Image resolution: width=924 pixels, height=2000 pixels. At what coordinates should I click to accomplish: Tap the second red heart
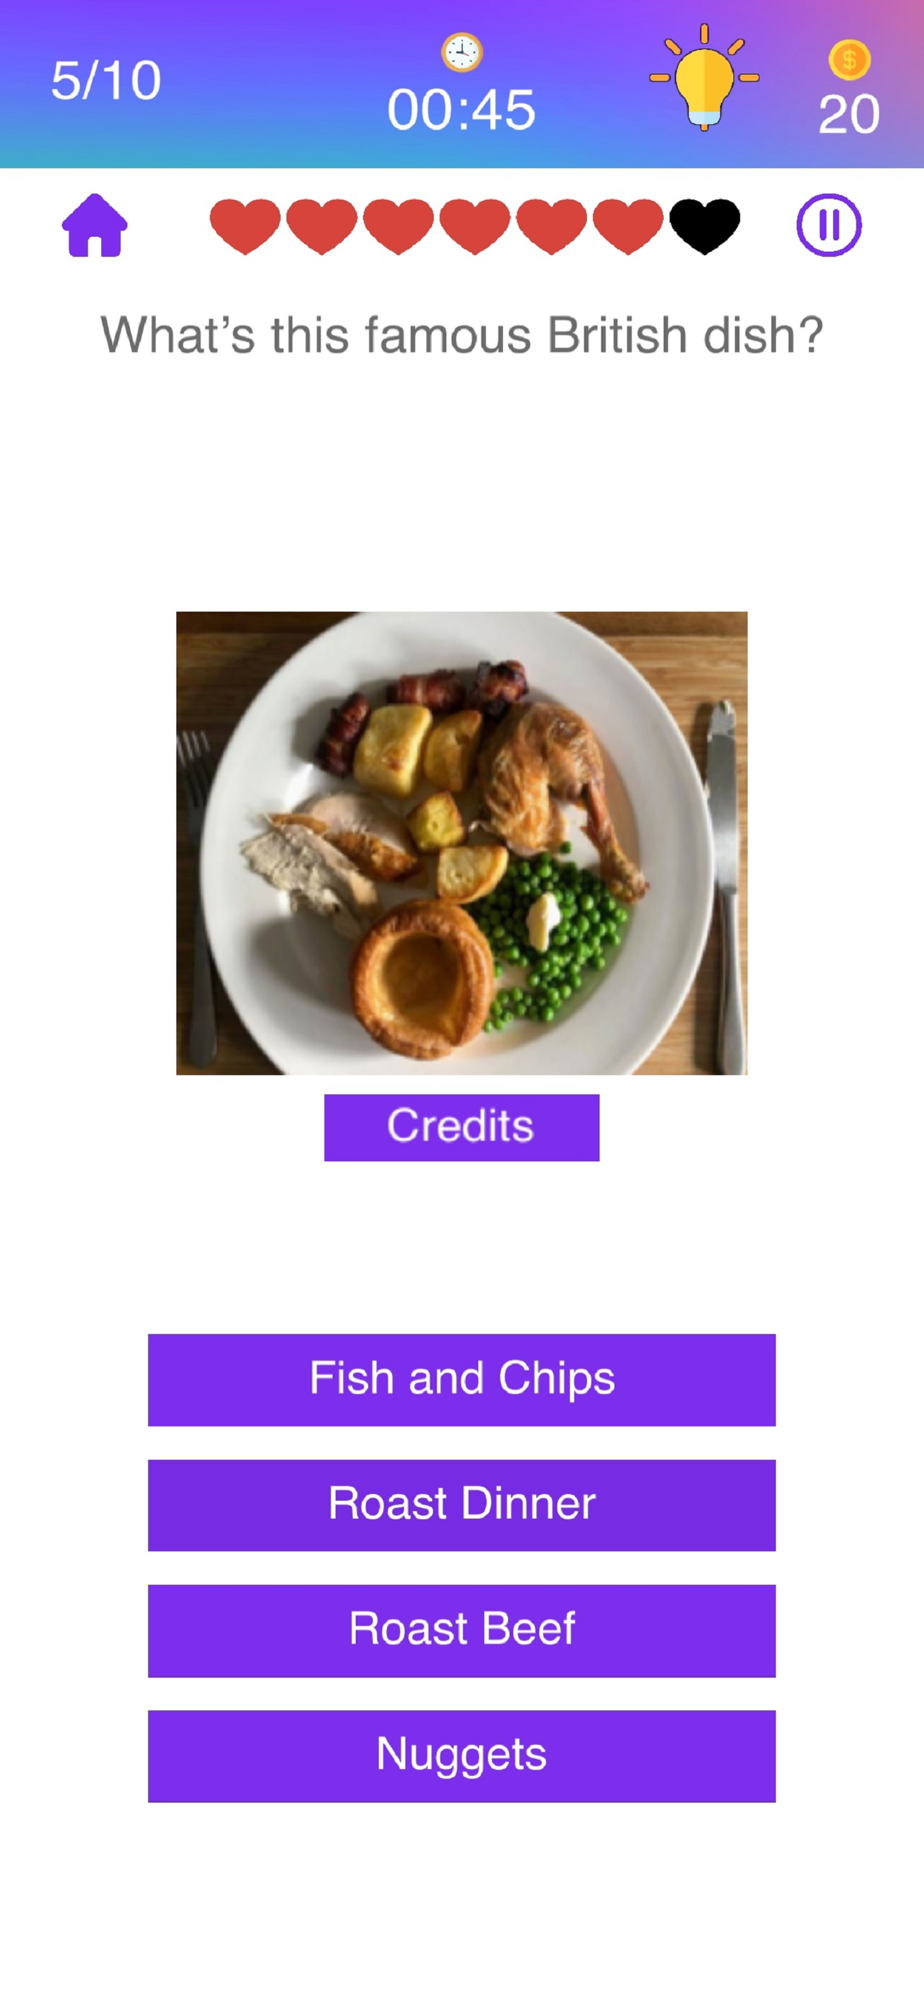pyautogui.click(x=322, y=226)
